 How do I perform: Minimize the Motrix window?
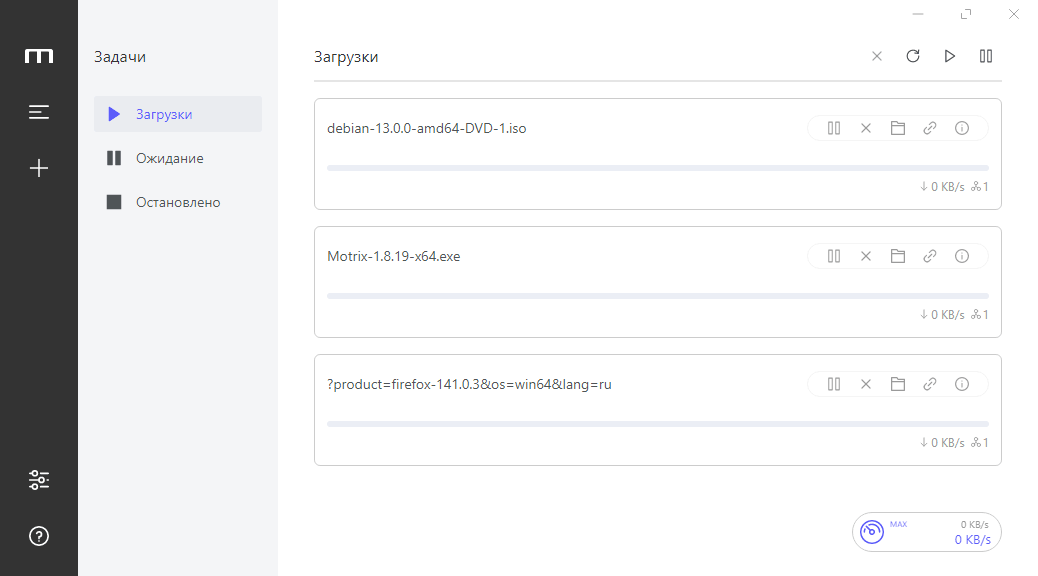[x=918, y=14]
